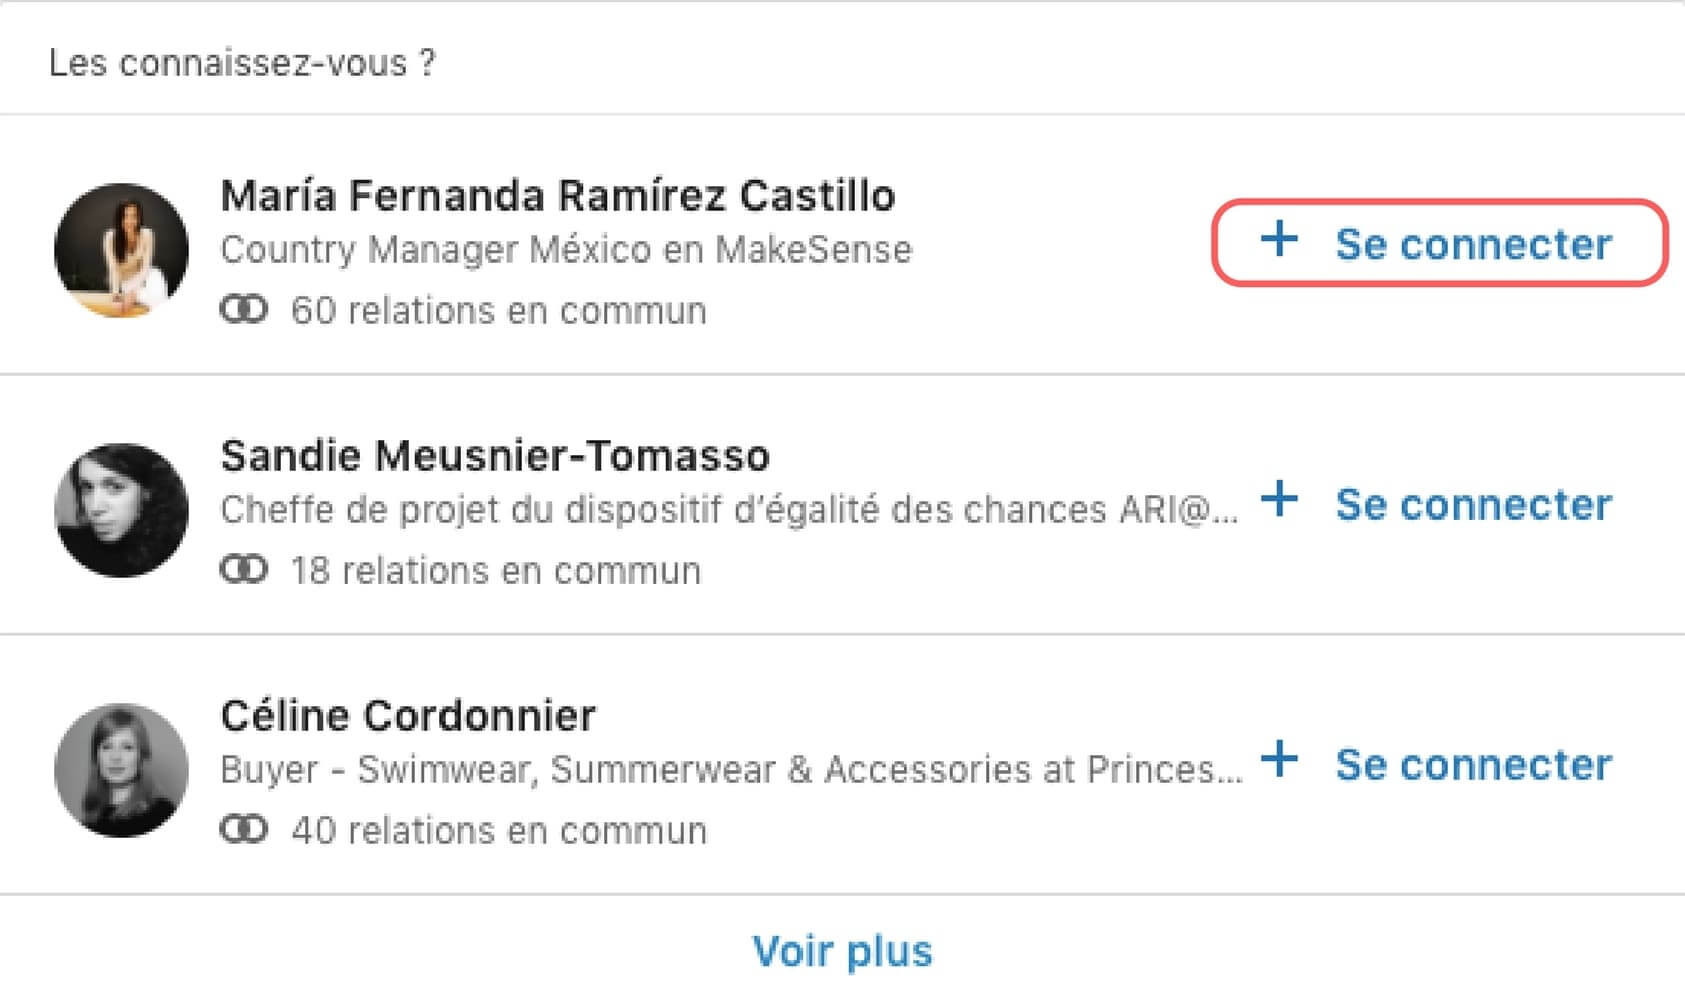This screenshot has height=1006, width=1685.
Task: Open Sandie Meusnier-Tomasso's profile photo
Action: pos(122,509)
